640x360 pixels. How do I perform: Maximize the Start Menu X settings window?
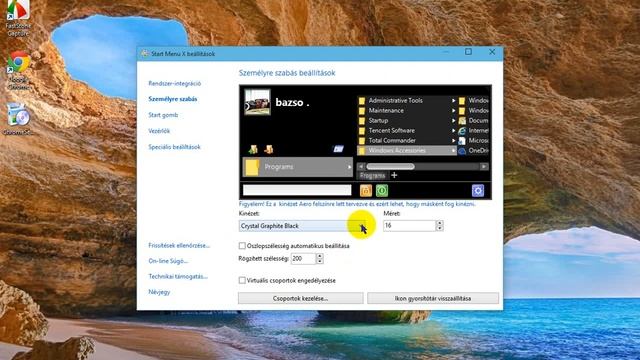tap(469, 52)
